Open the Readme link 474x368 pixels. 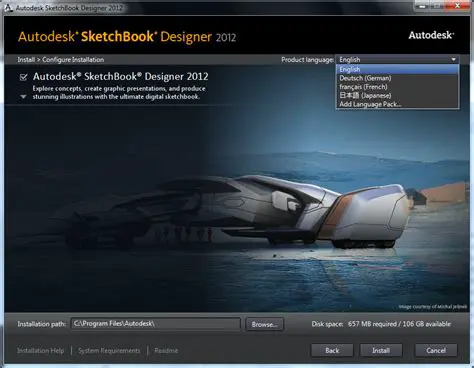coord(166,351)
